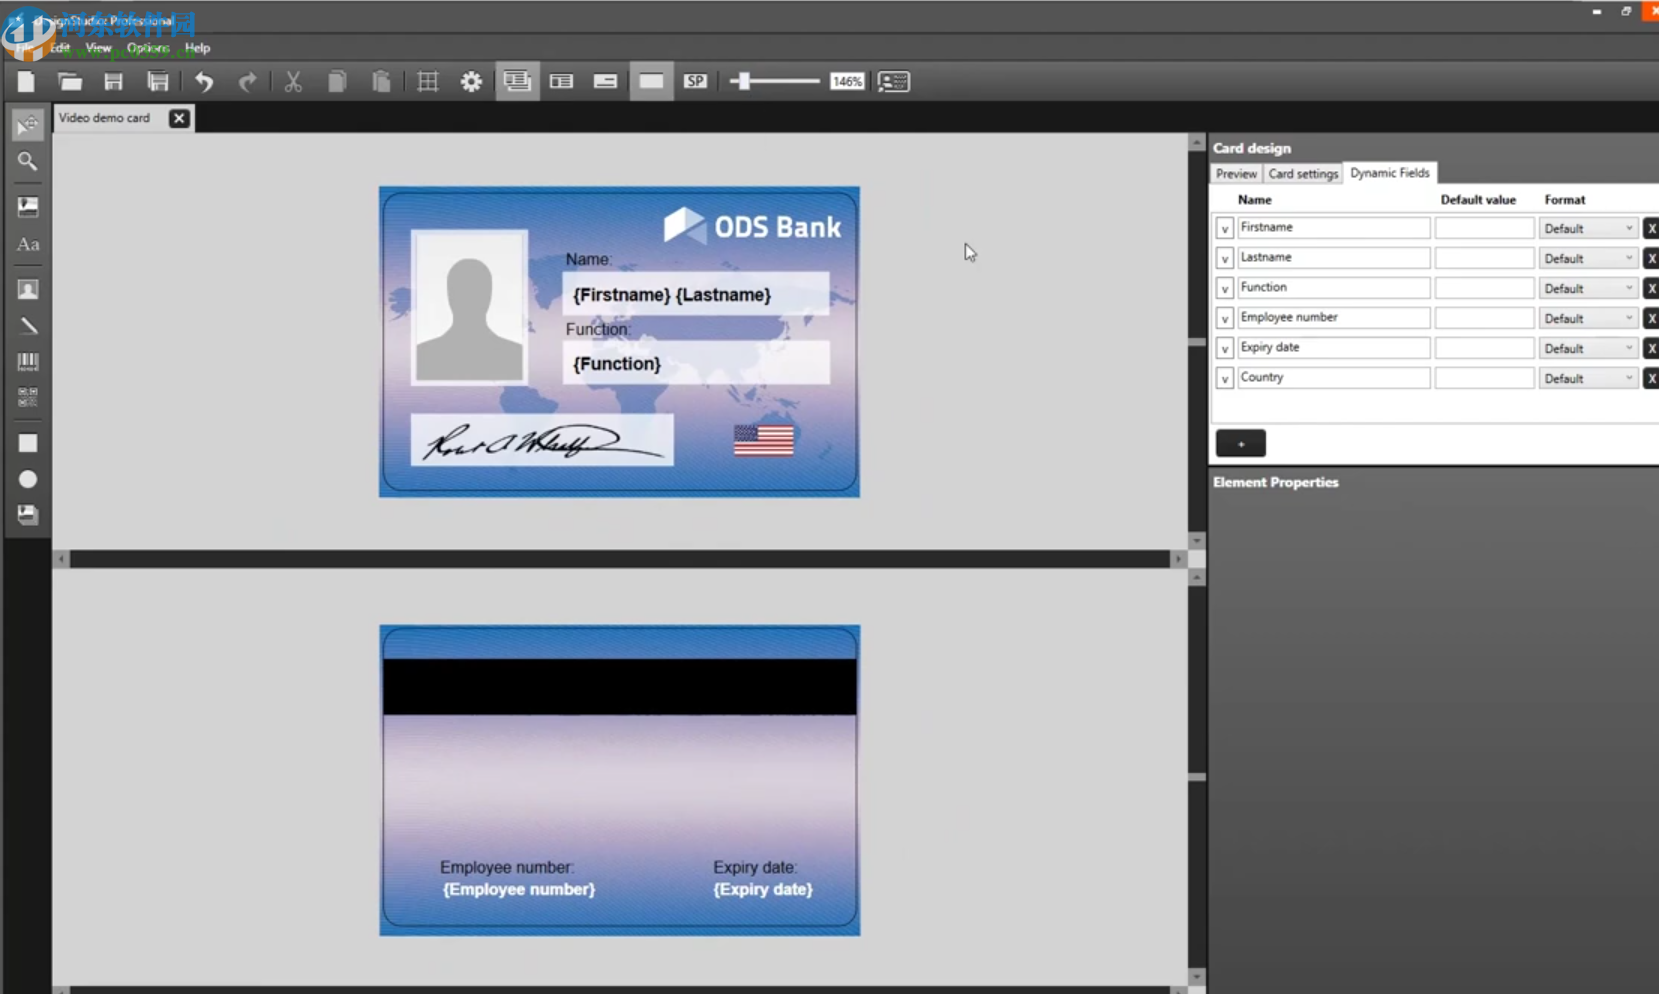Add a new dynamic field with the + button
The width and height of the screenshot is (1659, 994).
point(1240,443)
